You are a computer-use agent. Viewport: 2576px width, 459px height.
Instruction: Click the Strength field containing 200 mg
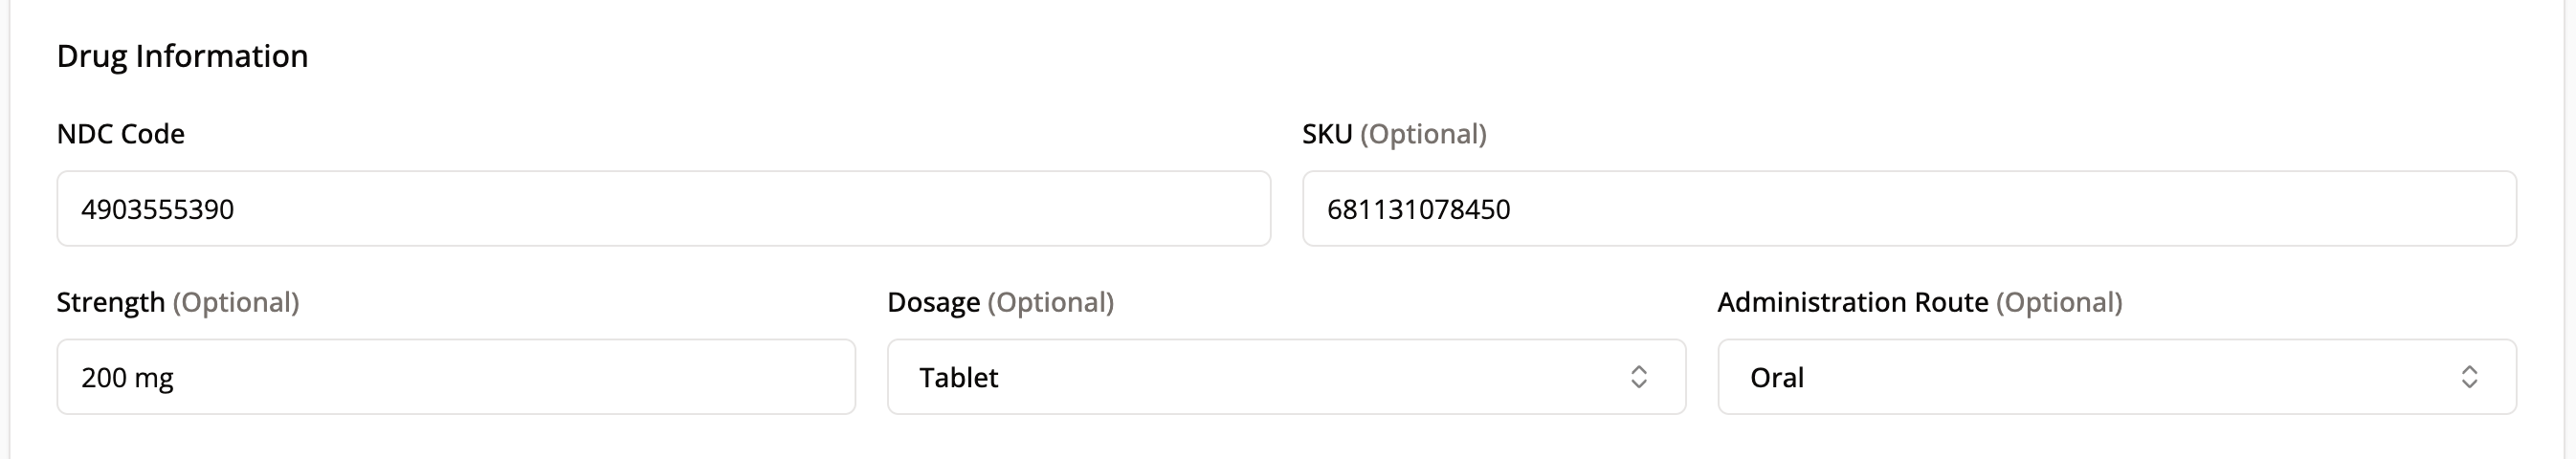(x=456, y=377)
